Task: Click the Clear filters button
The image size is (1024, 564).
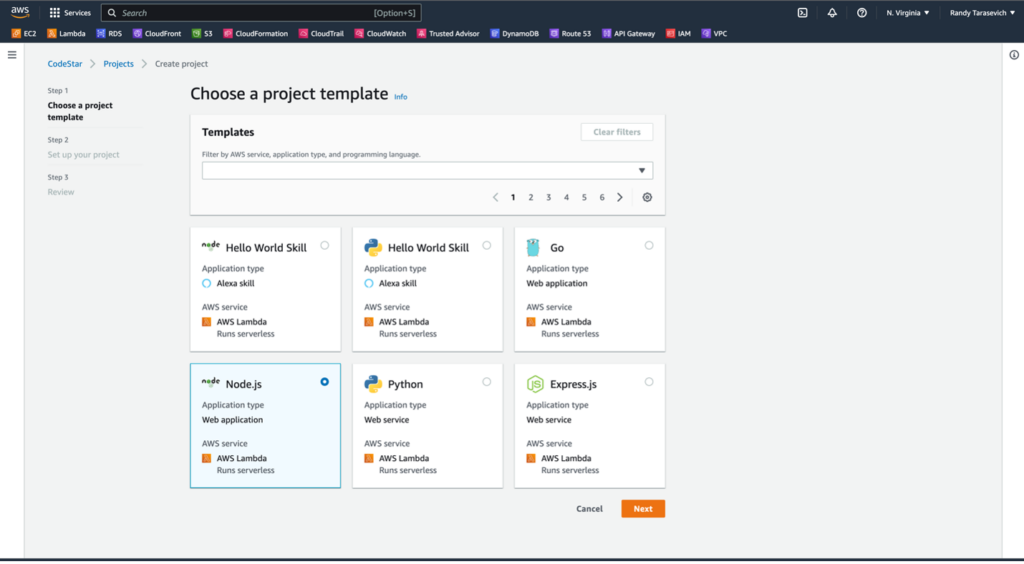Action: tap(616, 132)
